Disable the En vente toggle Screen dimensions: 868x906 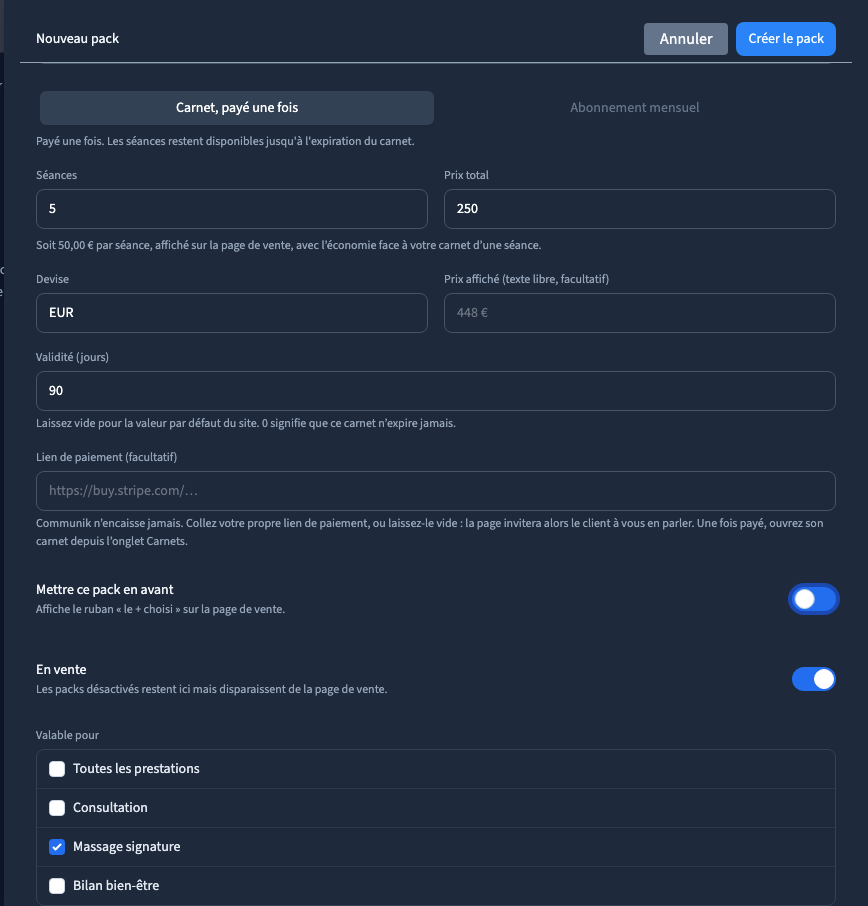814,679
